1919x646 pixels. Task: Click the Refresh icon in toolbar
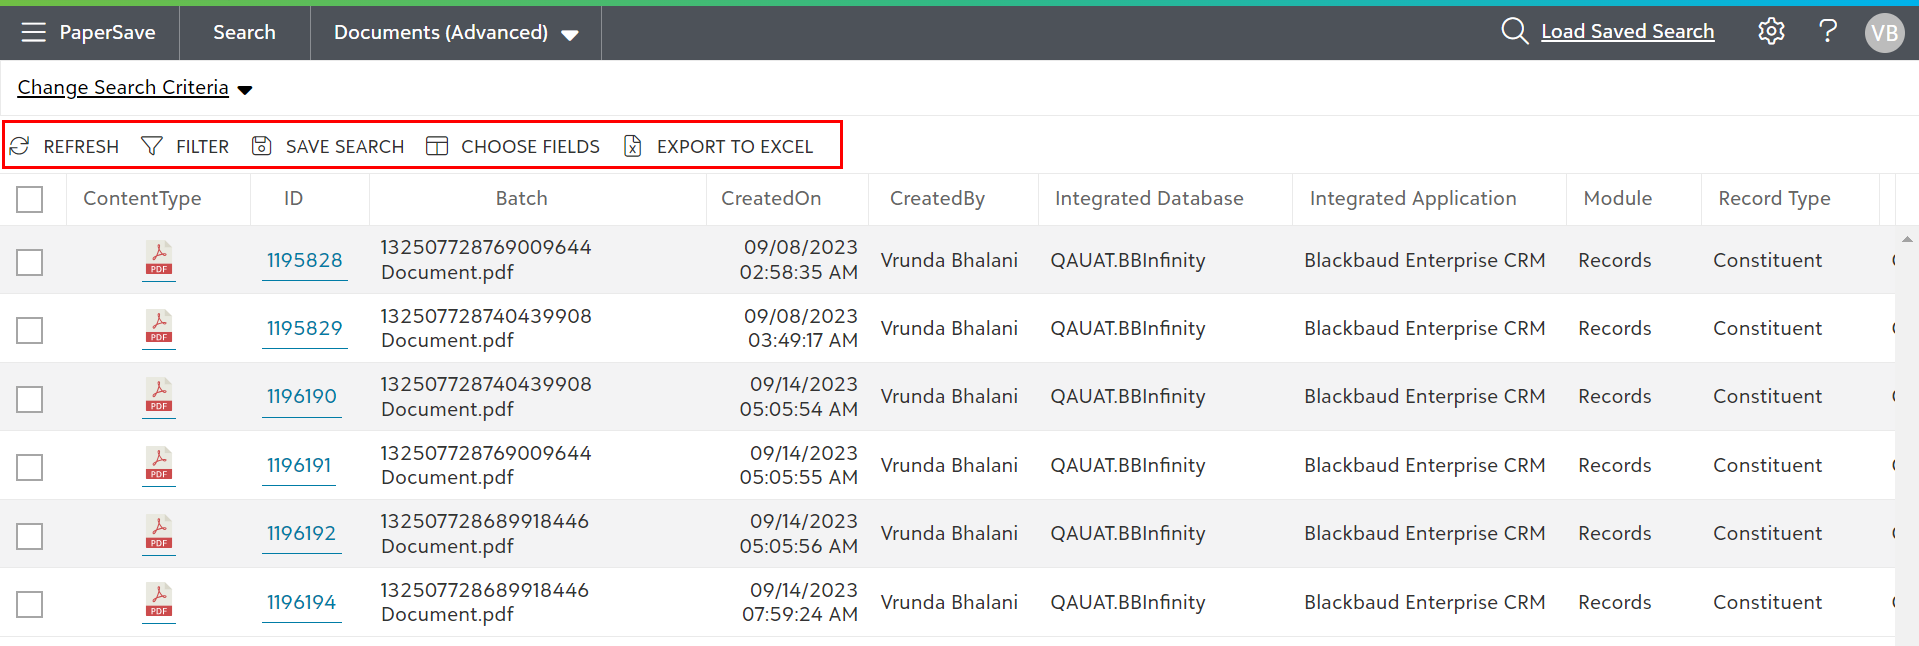click(20, 147)
